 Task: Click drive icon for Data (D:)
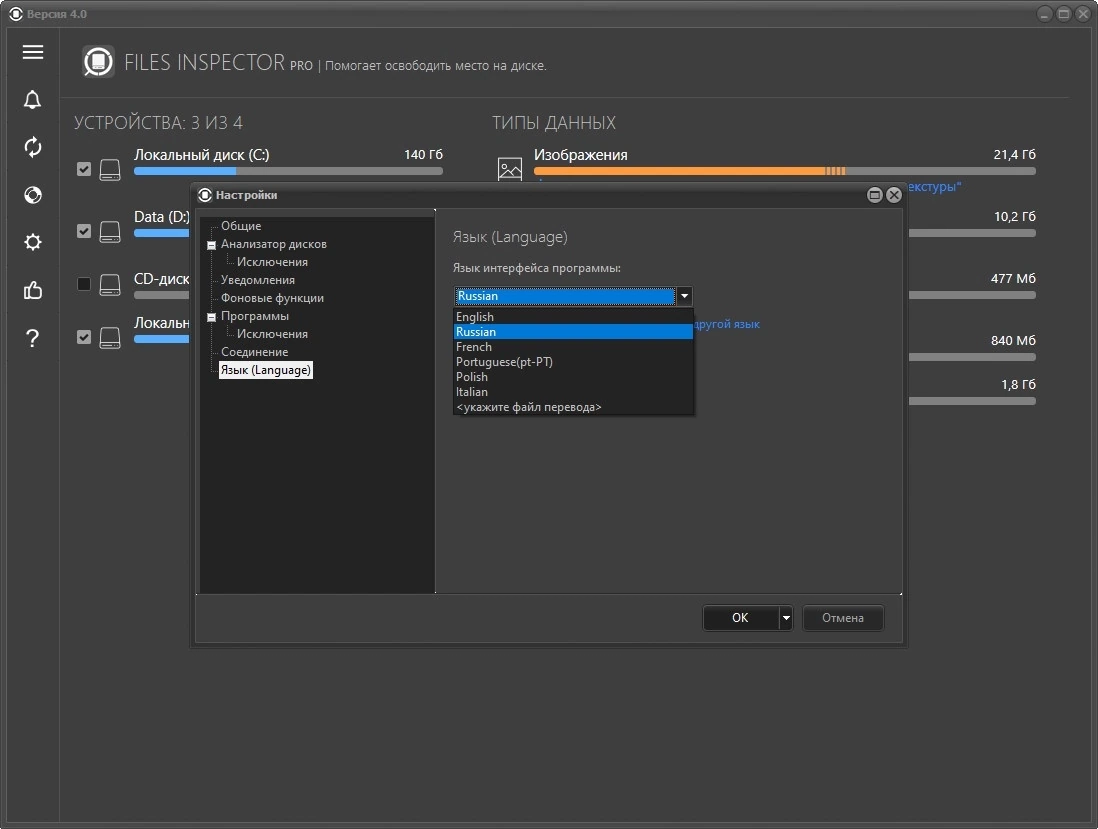coord(110,232)
